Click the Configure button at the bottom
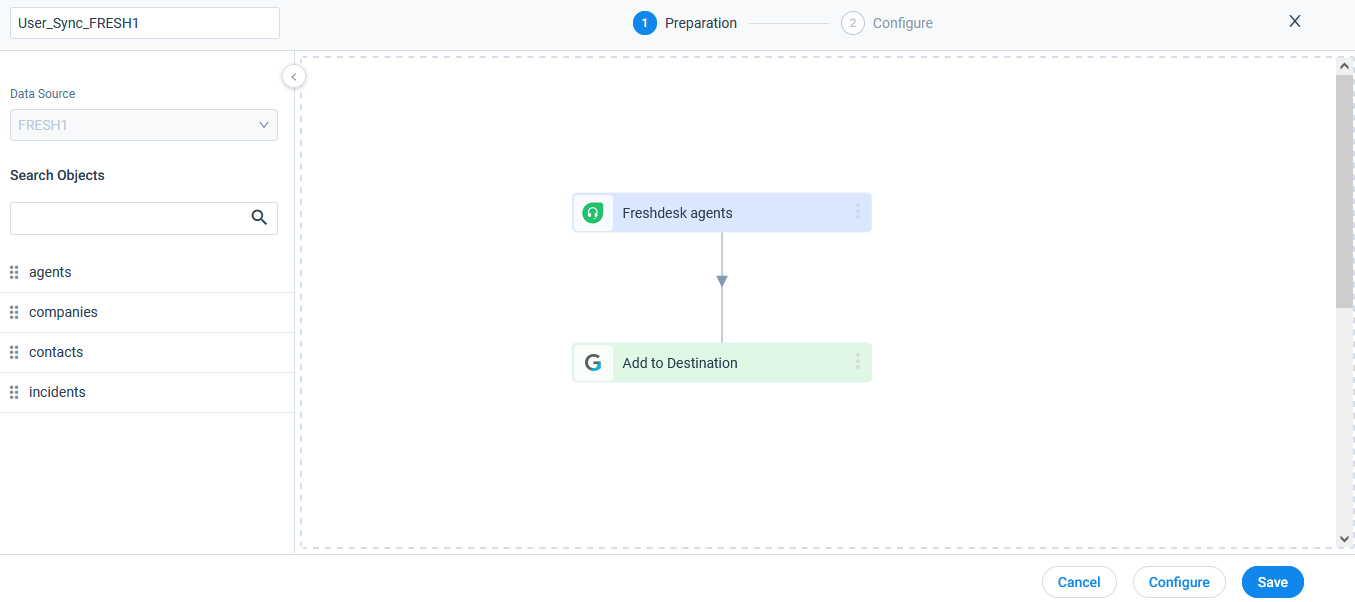1355x602 pixels. (1178, 582)
